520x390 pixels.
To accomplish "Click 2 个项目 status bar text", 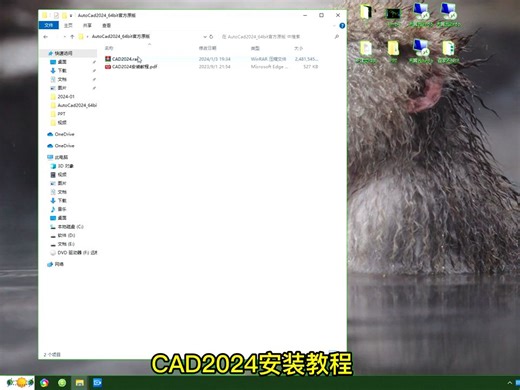I will [x=52, y=355].
